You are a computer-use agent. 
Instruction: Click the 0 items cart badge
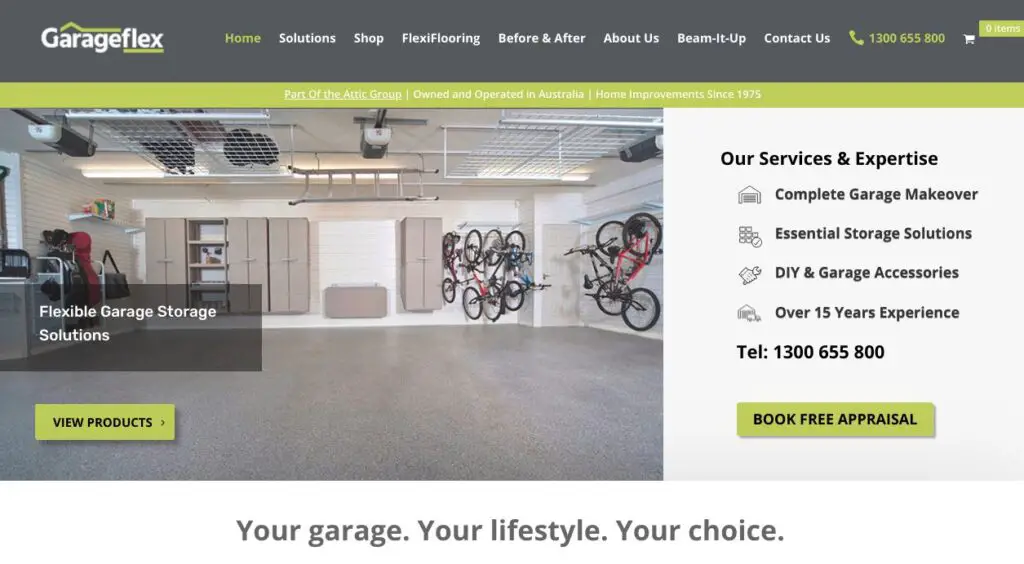[1002, 28]
